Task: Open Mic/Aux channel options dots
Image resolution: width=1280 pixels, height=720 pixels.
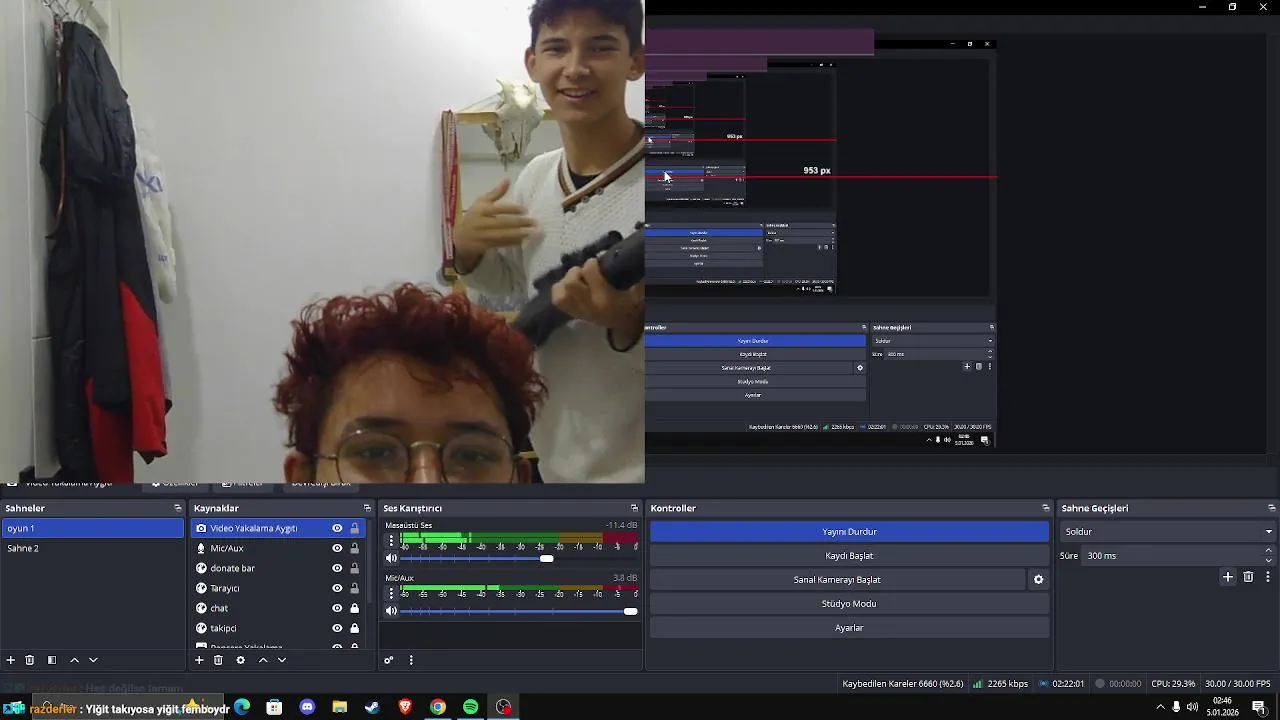Action: click(391, 593)
